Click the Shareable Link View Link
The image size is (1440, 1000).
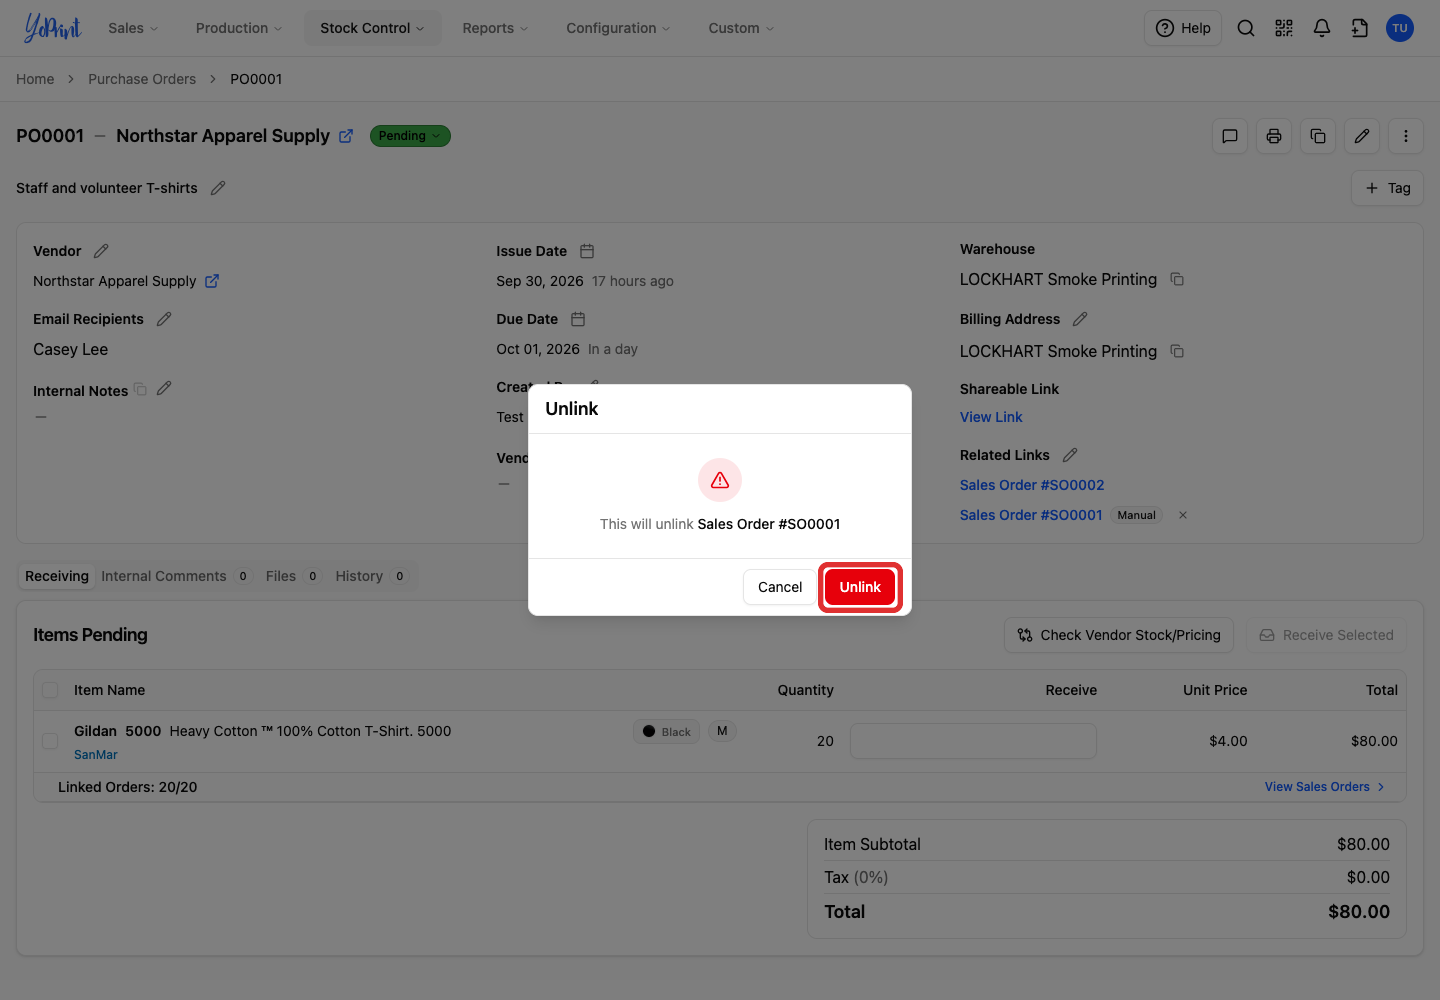coord(991,417)
